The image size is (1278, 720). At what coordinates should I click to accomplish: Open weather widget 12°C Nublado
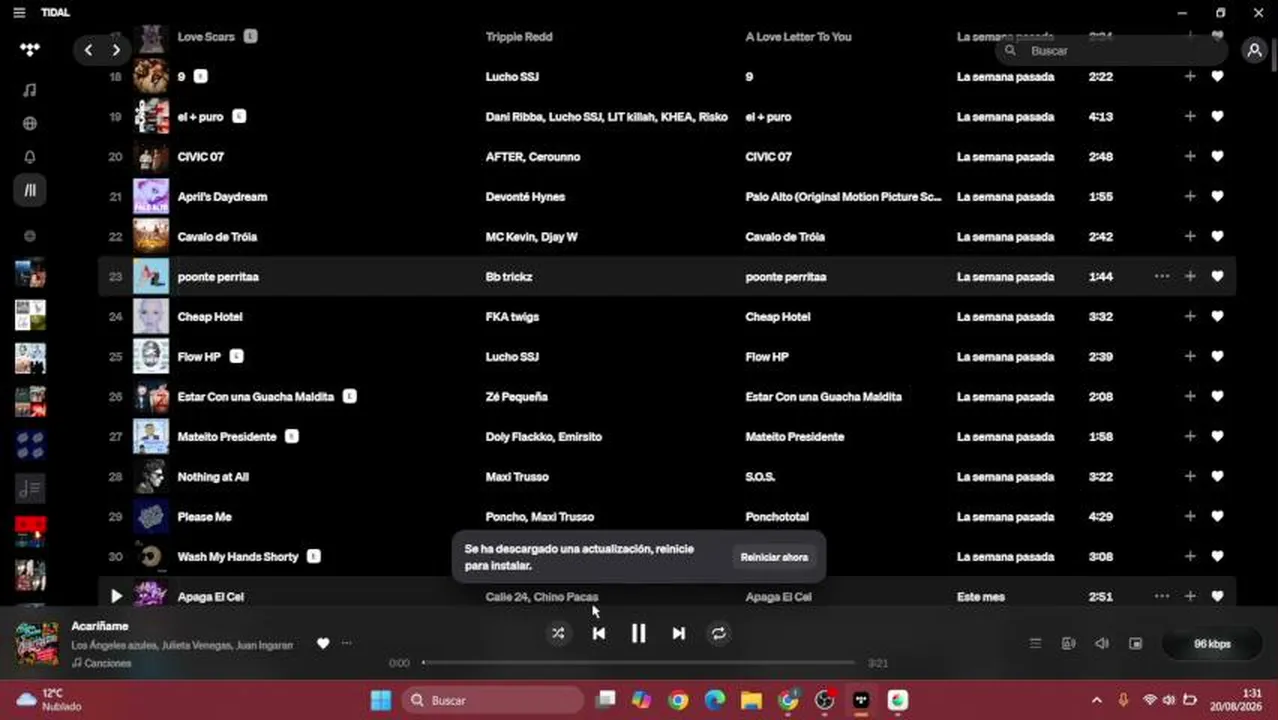pyautogui.click(x=48, y=700)
